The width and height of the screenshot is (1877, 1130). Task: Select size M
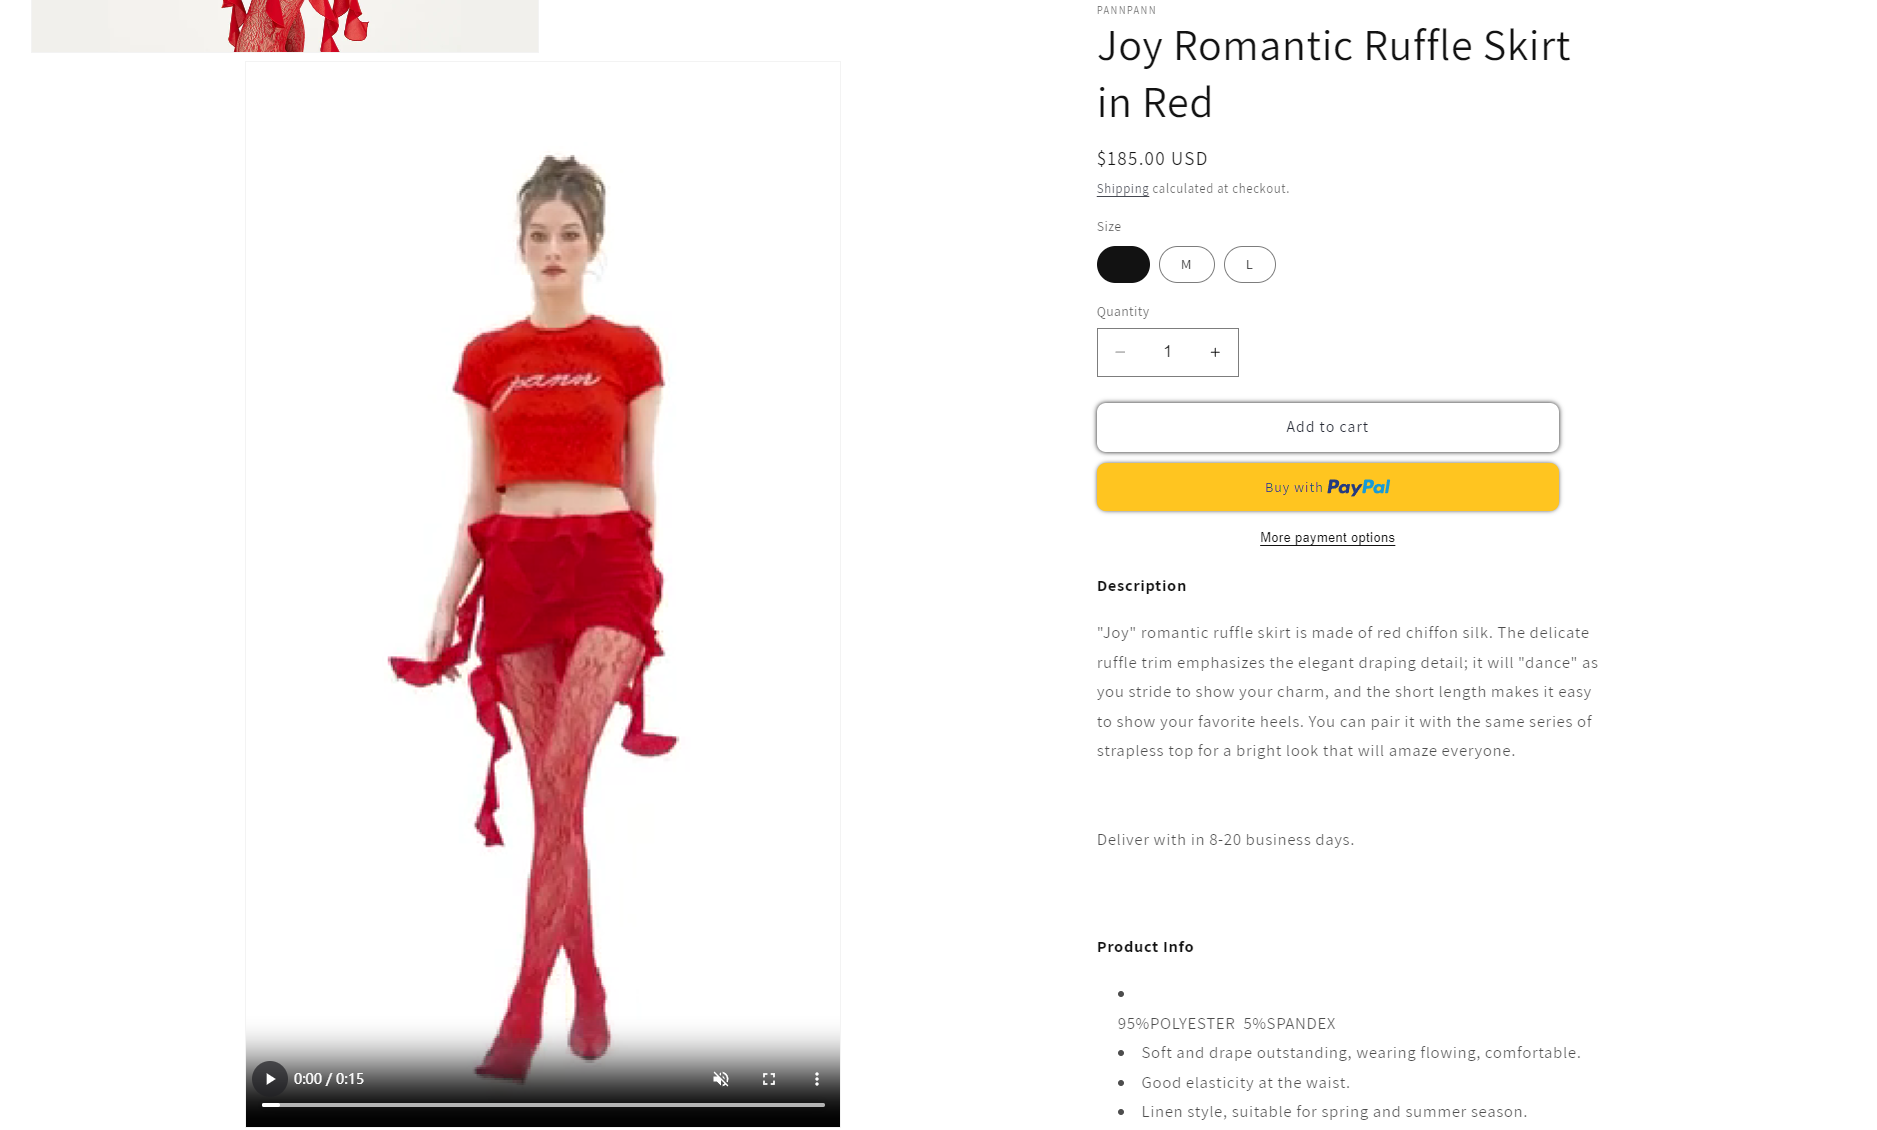[1186, 265]
